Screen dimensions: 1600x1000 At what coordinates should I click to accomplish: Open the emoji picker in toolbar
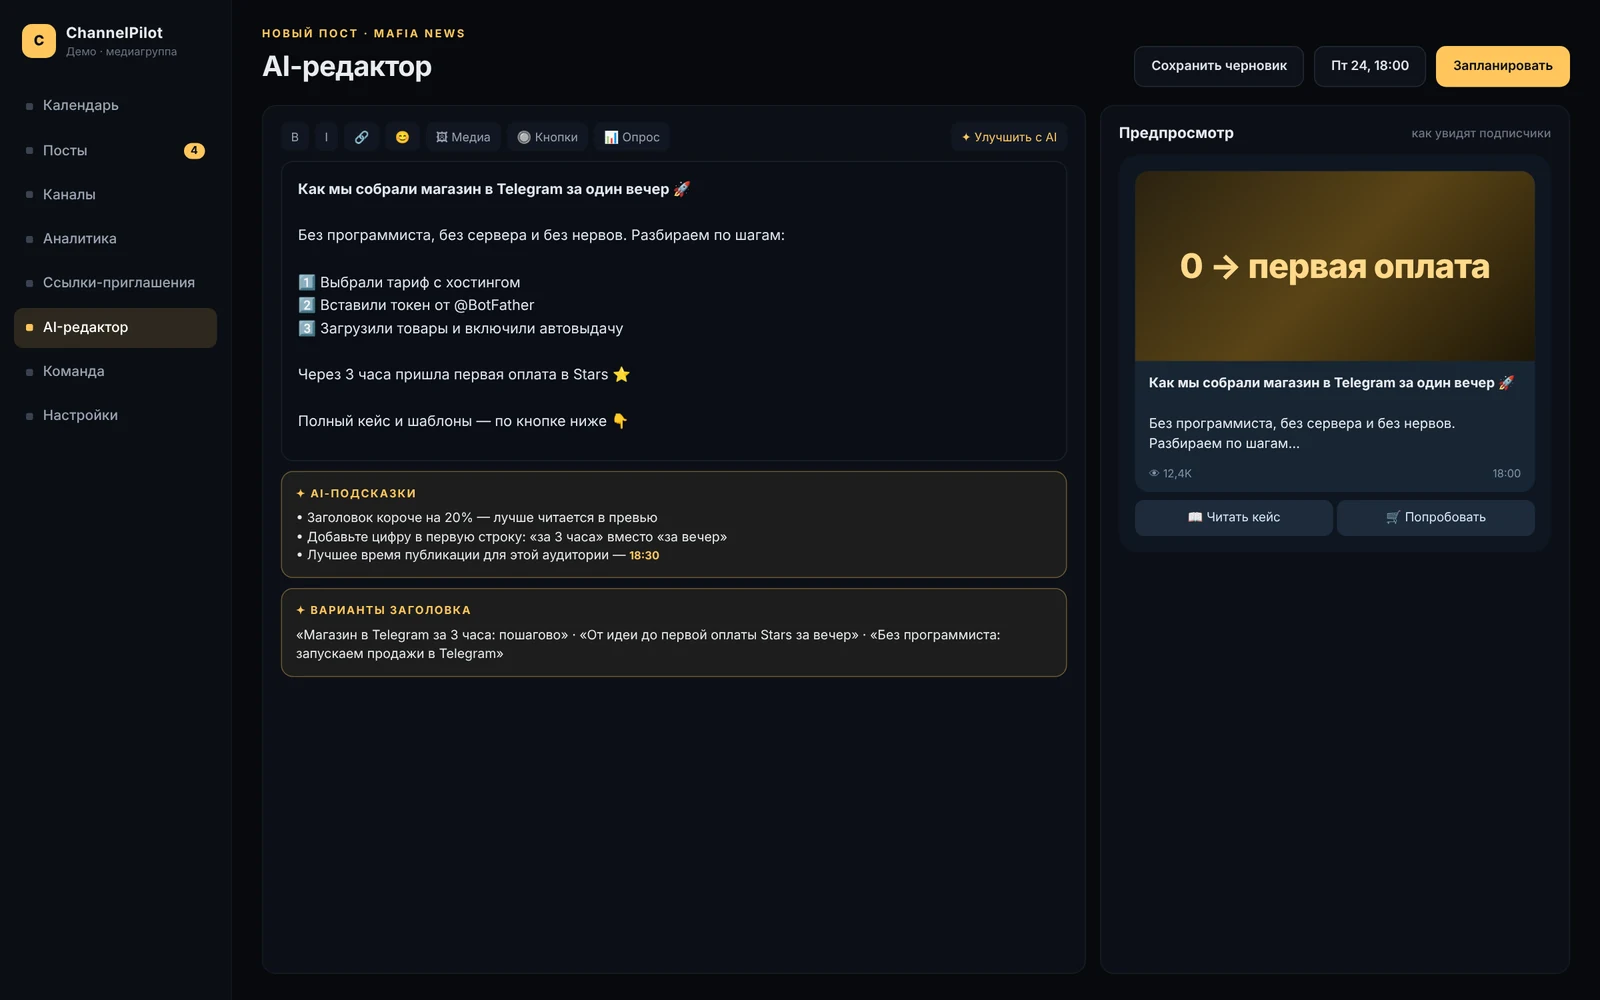point(402,137)
